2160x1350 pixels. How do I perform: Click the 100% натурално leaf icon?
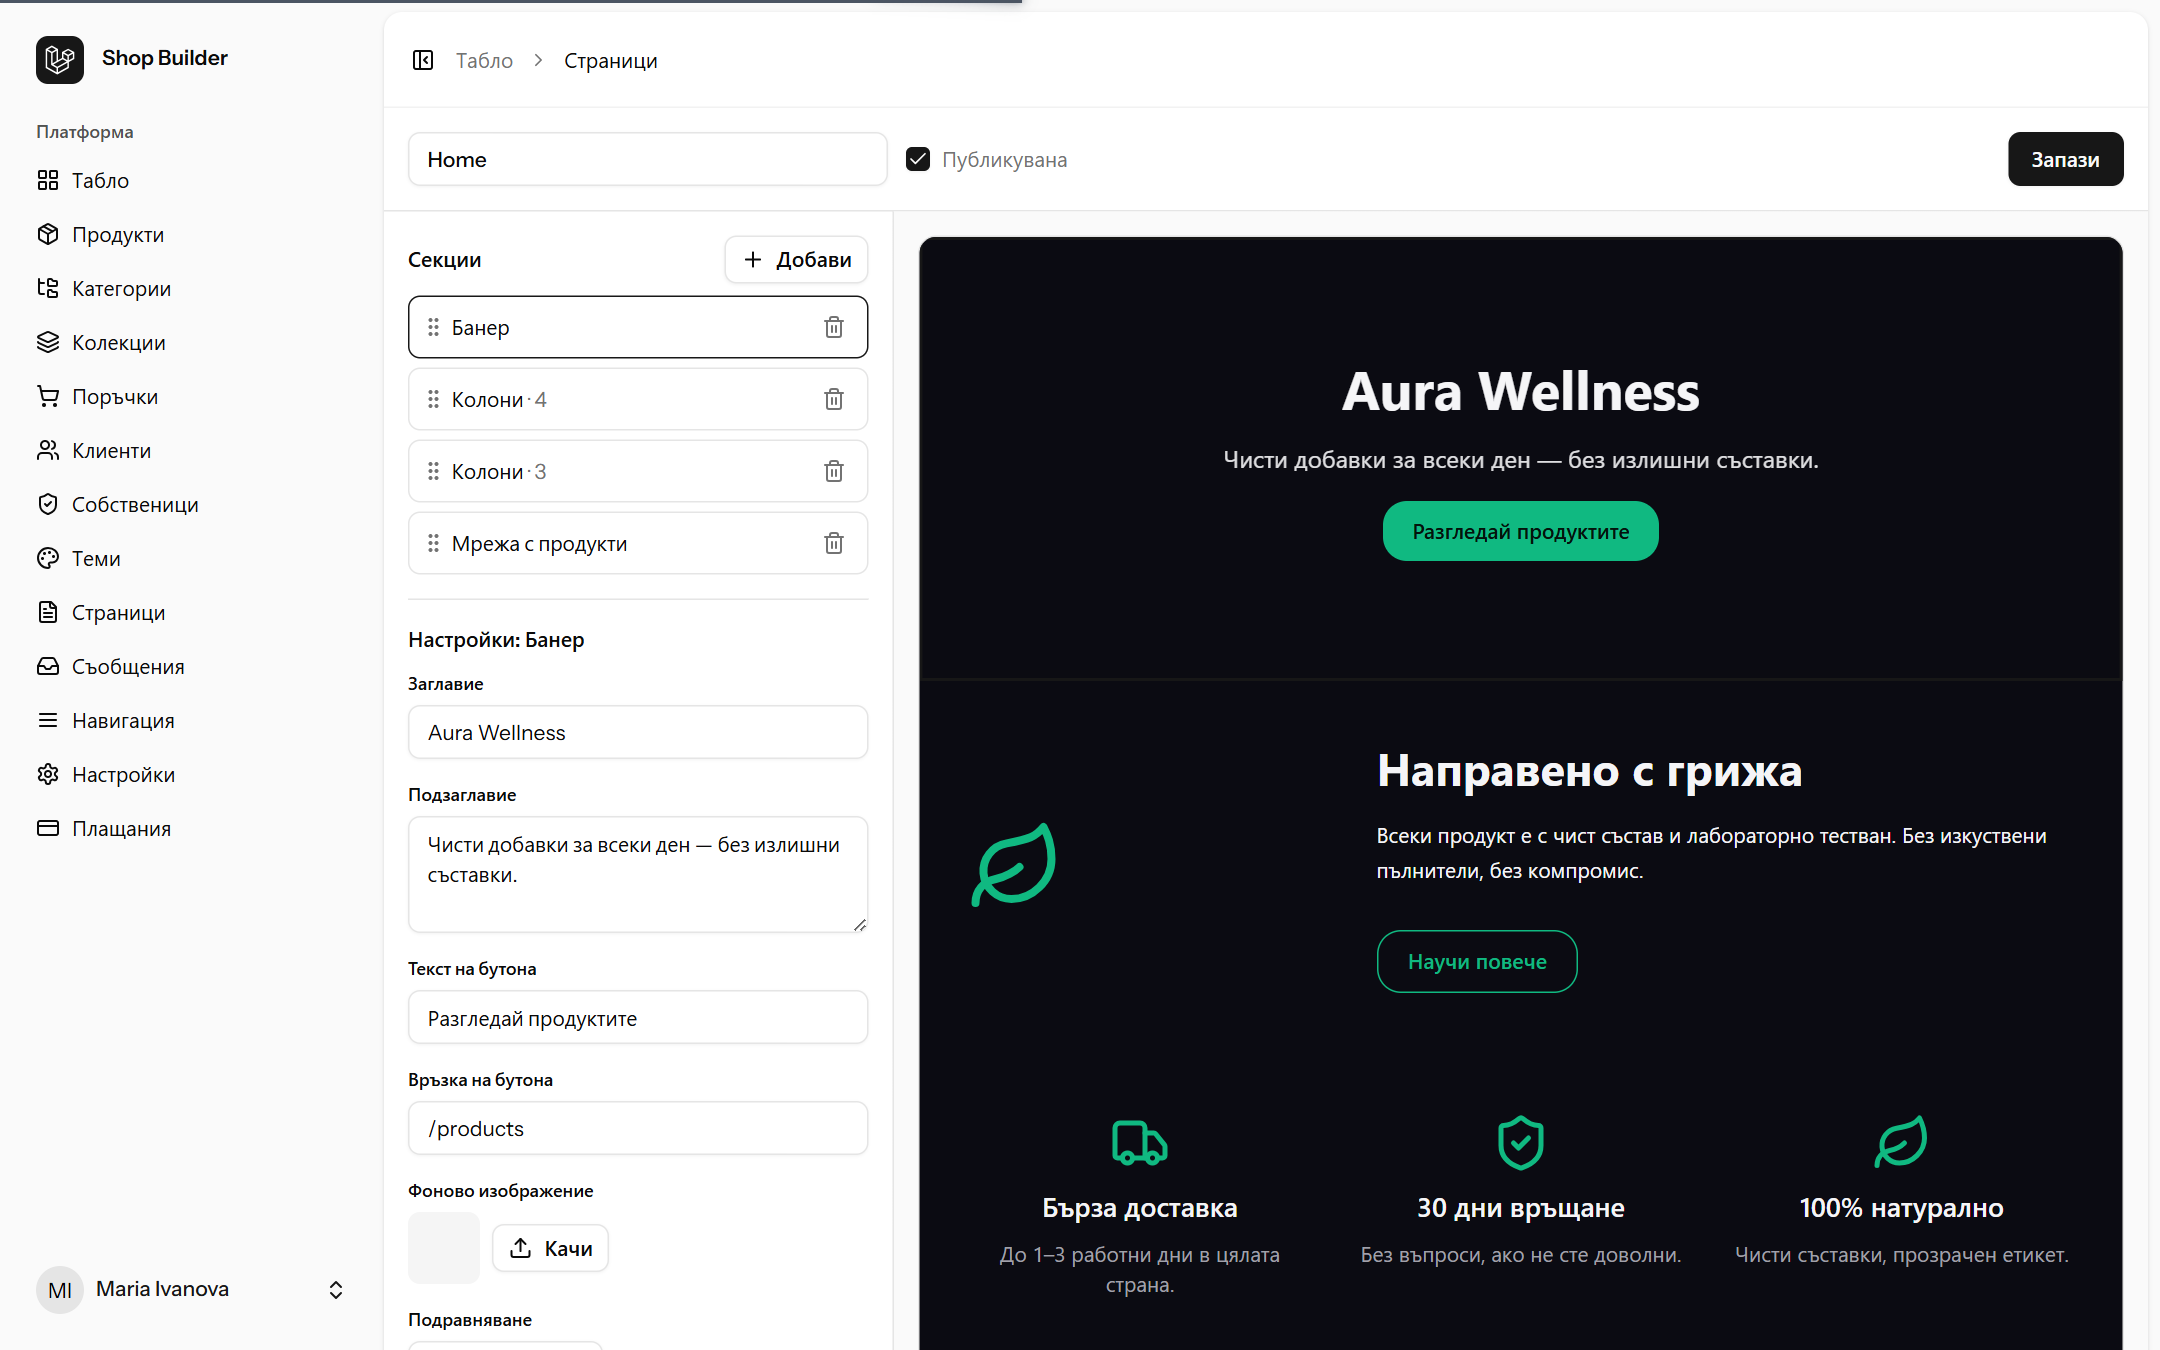pos(1901,1142)
